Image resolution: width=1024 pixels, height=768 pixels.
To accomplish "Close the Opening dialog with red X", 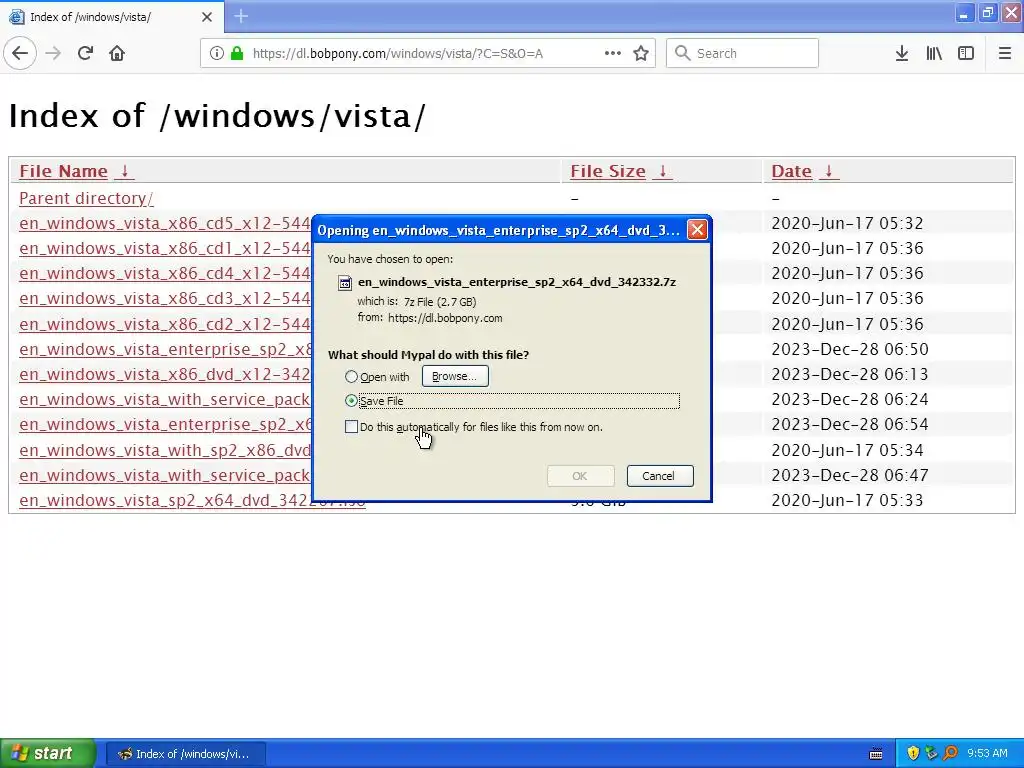I will pyautogui.click(x=697, y=230).
